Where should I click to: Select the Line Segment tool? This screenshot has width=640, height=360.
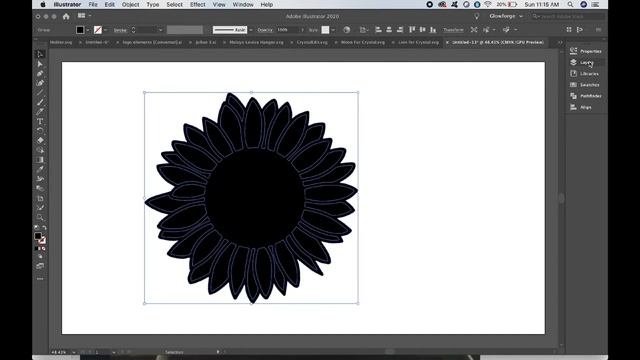tap(40, 93)
